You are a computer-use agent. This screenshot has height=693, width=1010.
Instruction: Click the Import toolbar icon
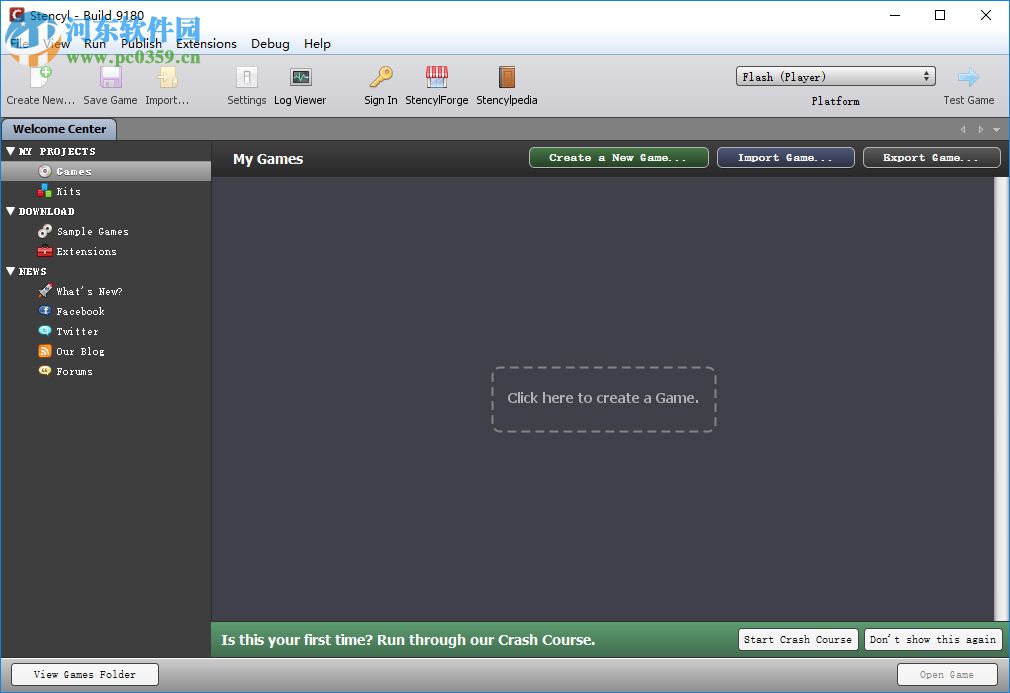coord(167,77)
